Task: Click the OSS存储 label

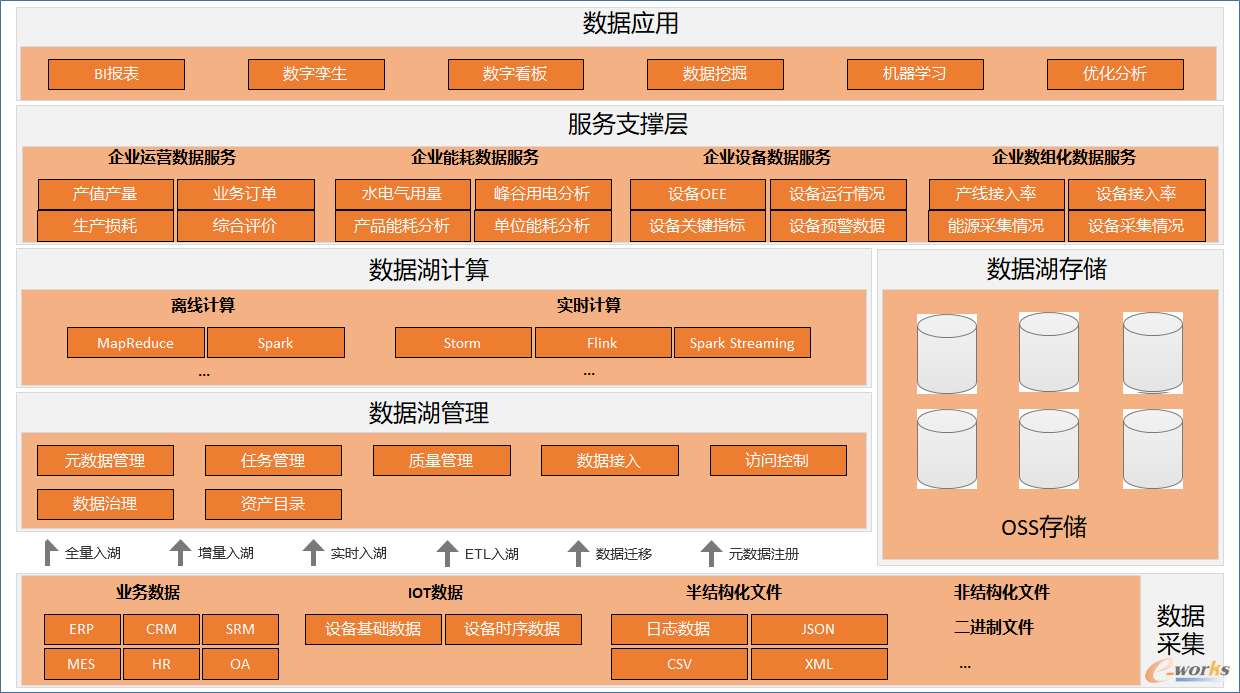Action: 1044,527
